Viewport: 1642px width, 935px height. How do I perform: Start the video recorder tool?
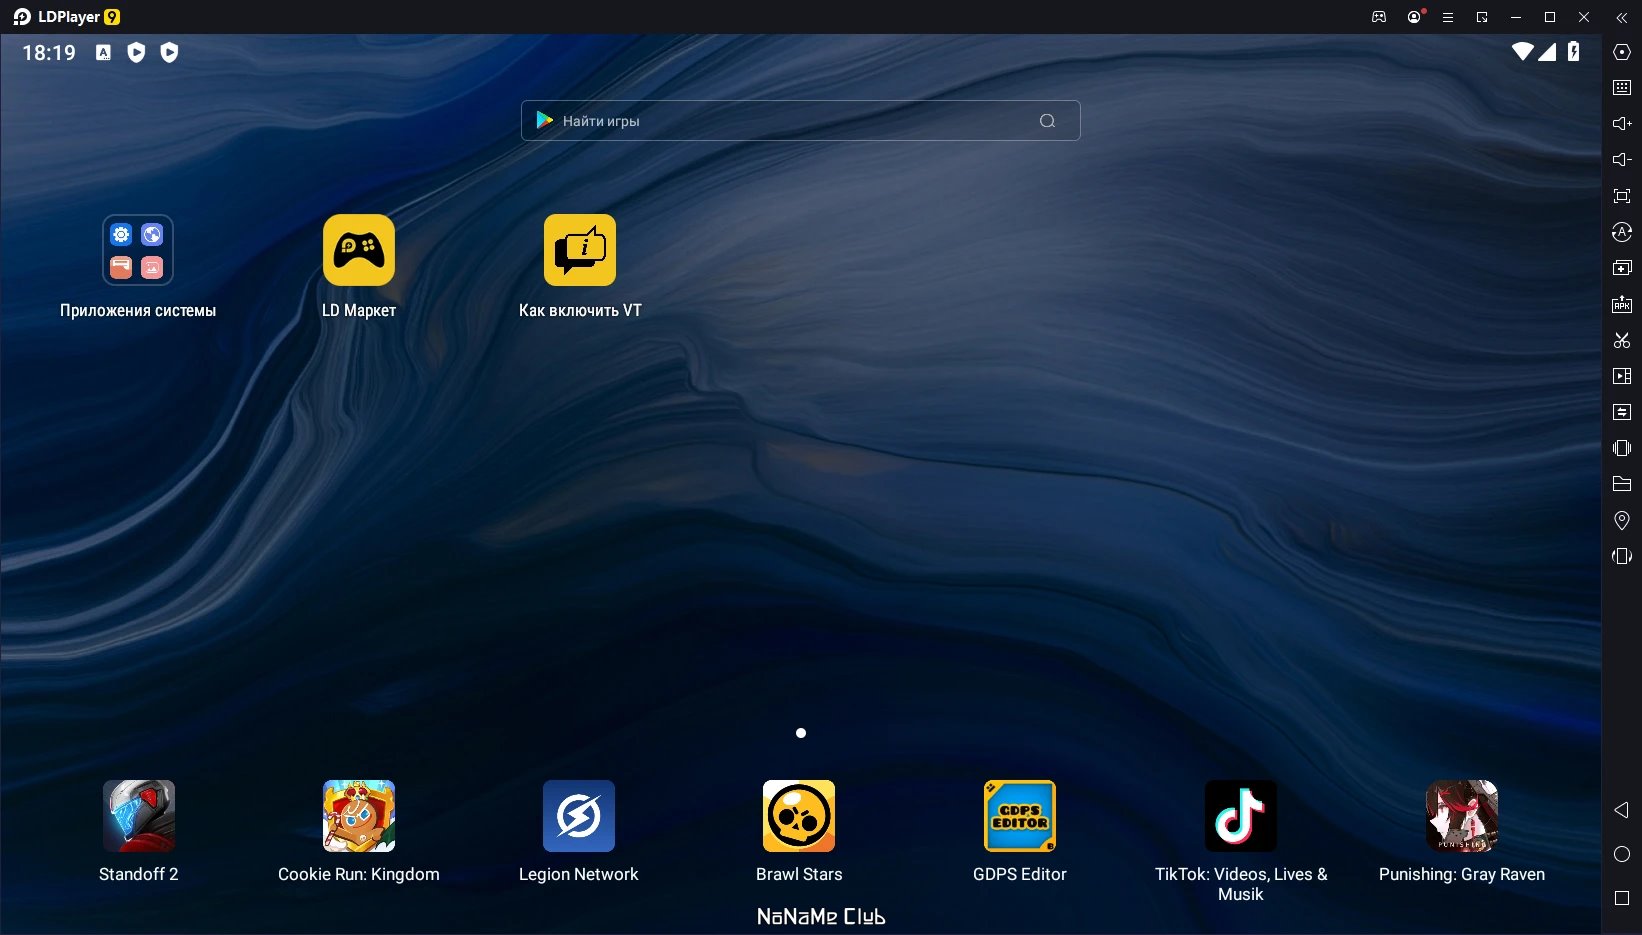click(1622, 376)
